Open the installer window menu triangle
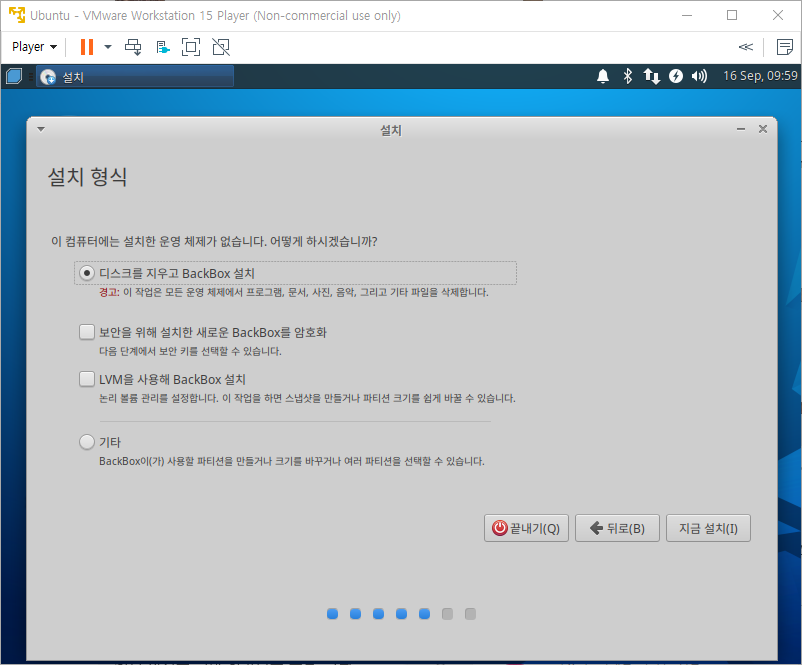 [x=41, y=129]
